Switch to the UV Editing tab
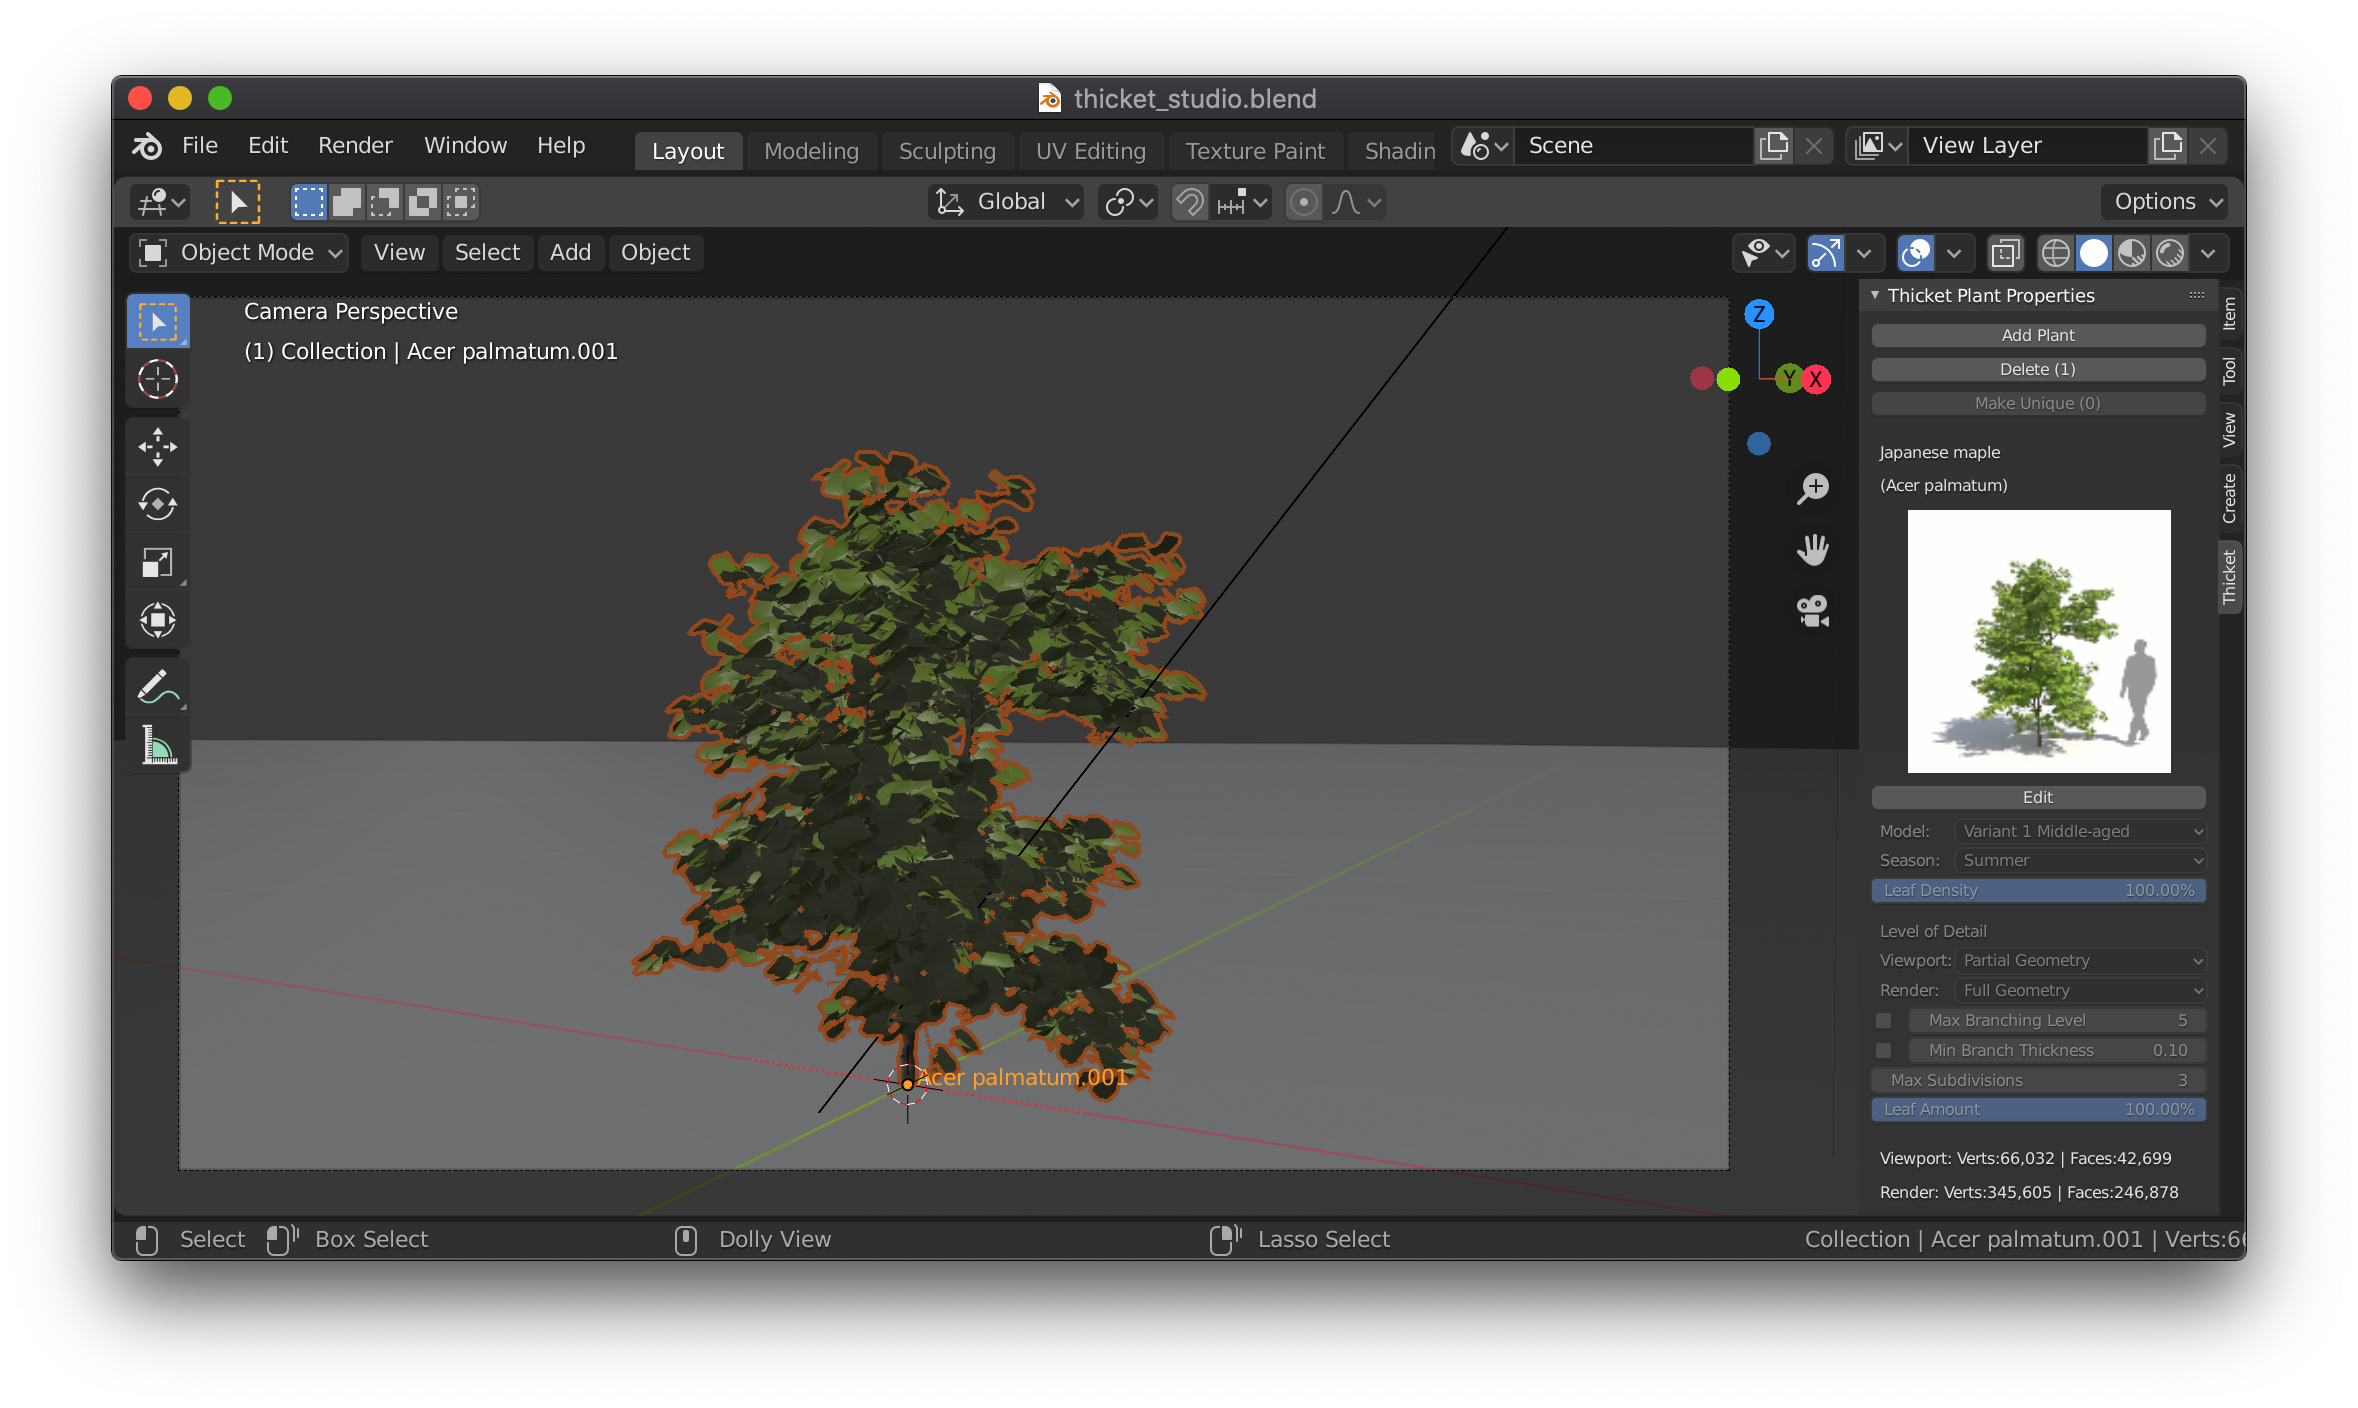This screenshot has height=1408, width=2358. pos(1091,149)
